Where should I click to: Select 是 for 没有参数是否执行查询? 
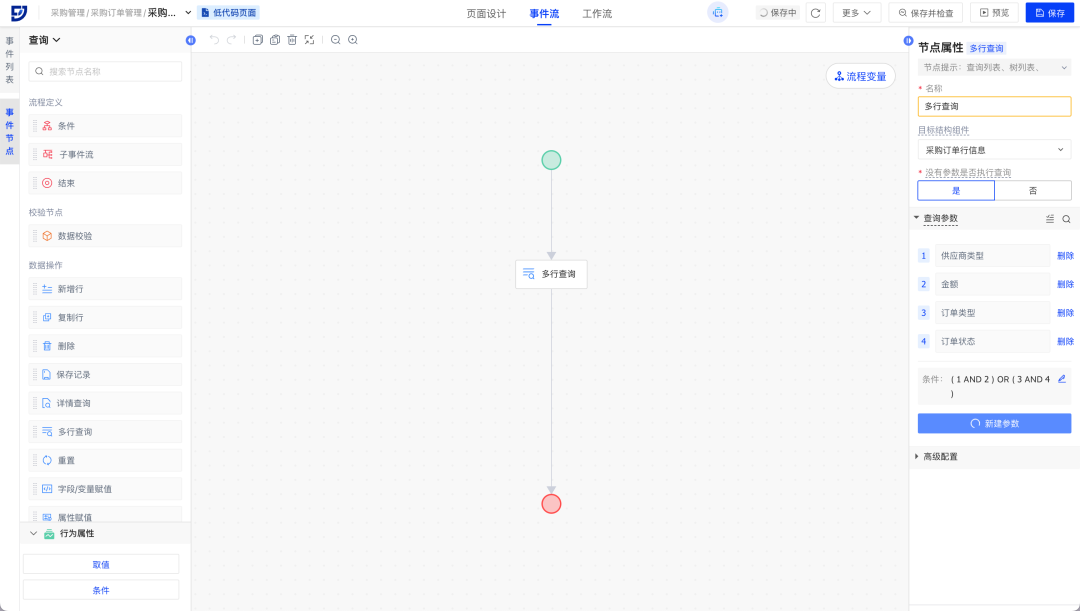click(956, 191)
